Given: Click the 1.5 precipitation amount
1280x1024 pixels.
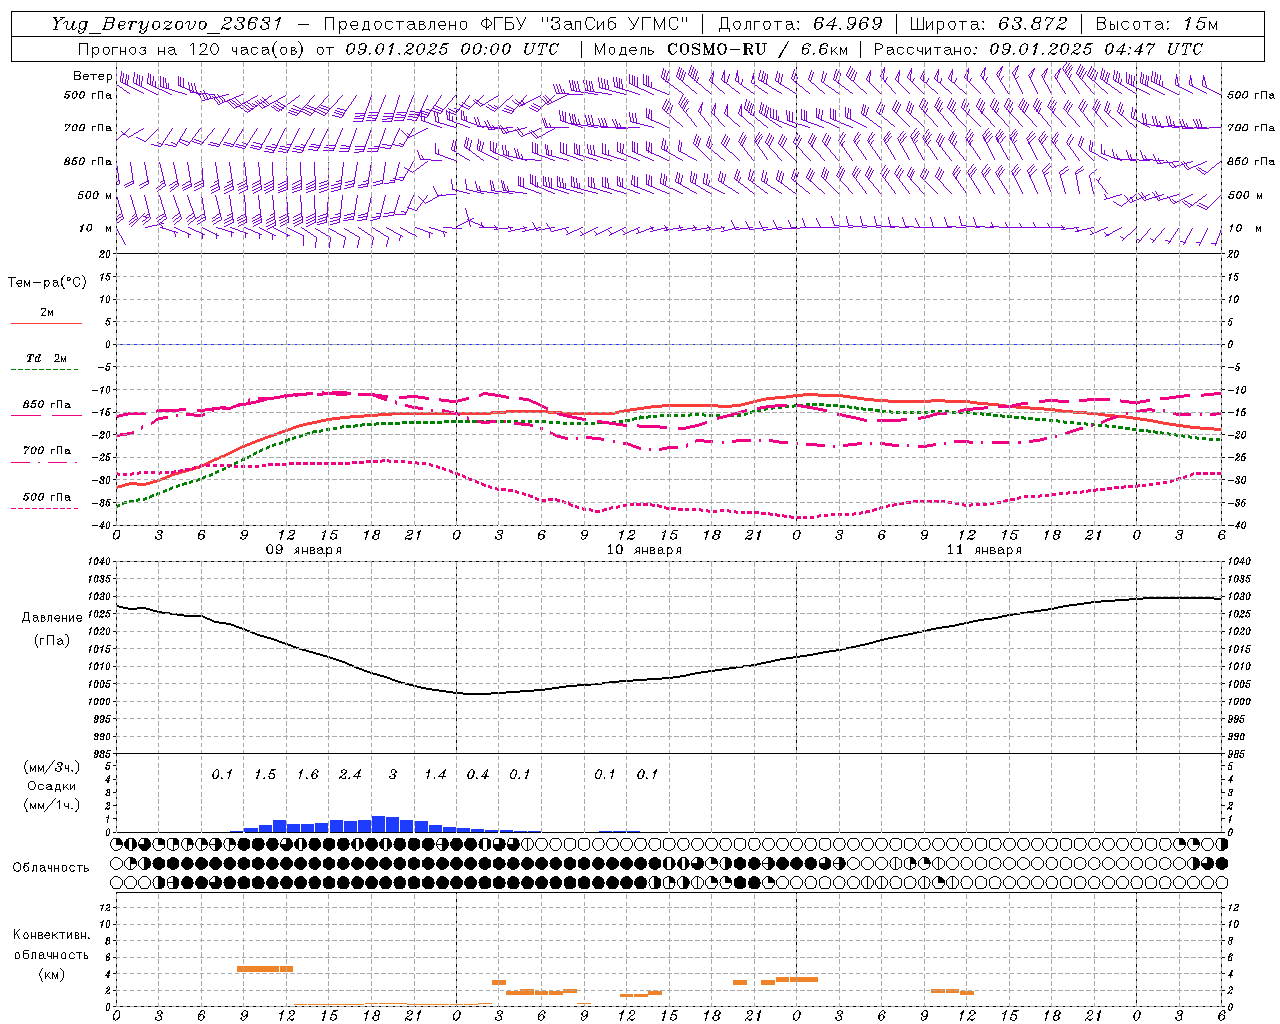Looking at the screenshot, I should pos(265,775).
